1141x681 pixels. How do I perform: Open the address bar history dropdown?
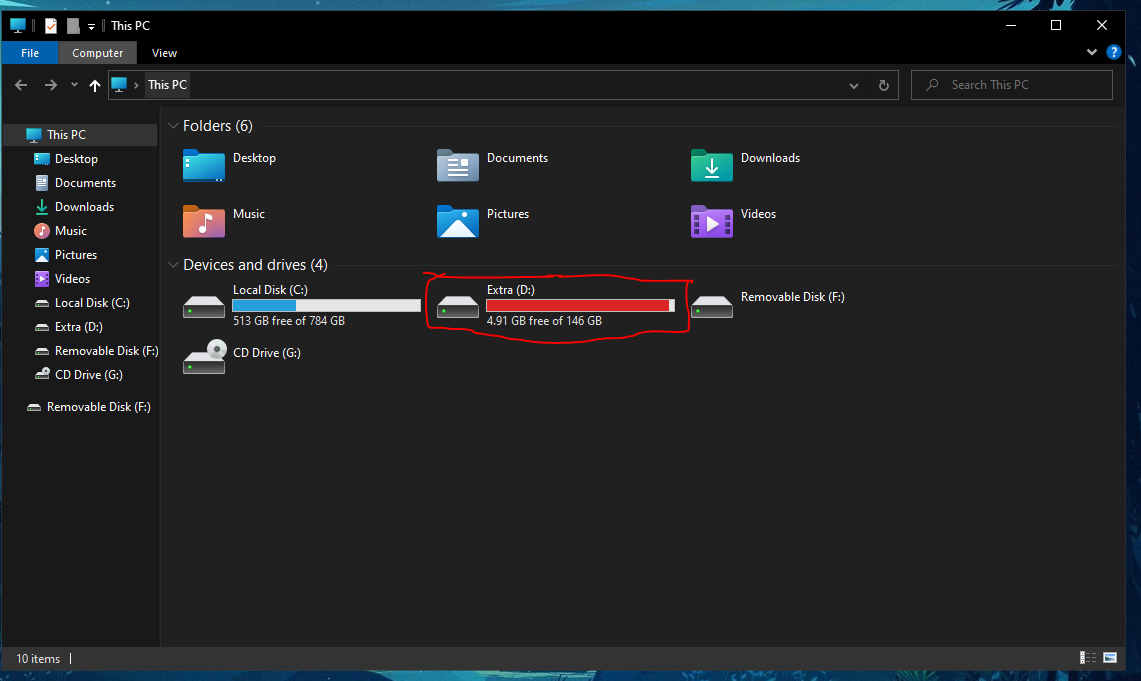[854, 85]
